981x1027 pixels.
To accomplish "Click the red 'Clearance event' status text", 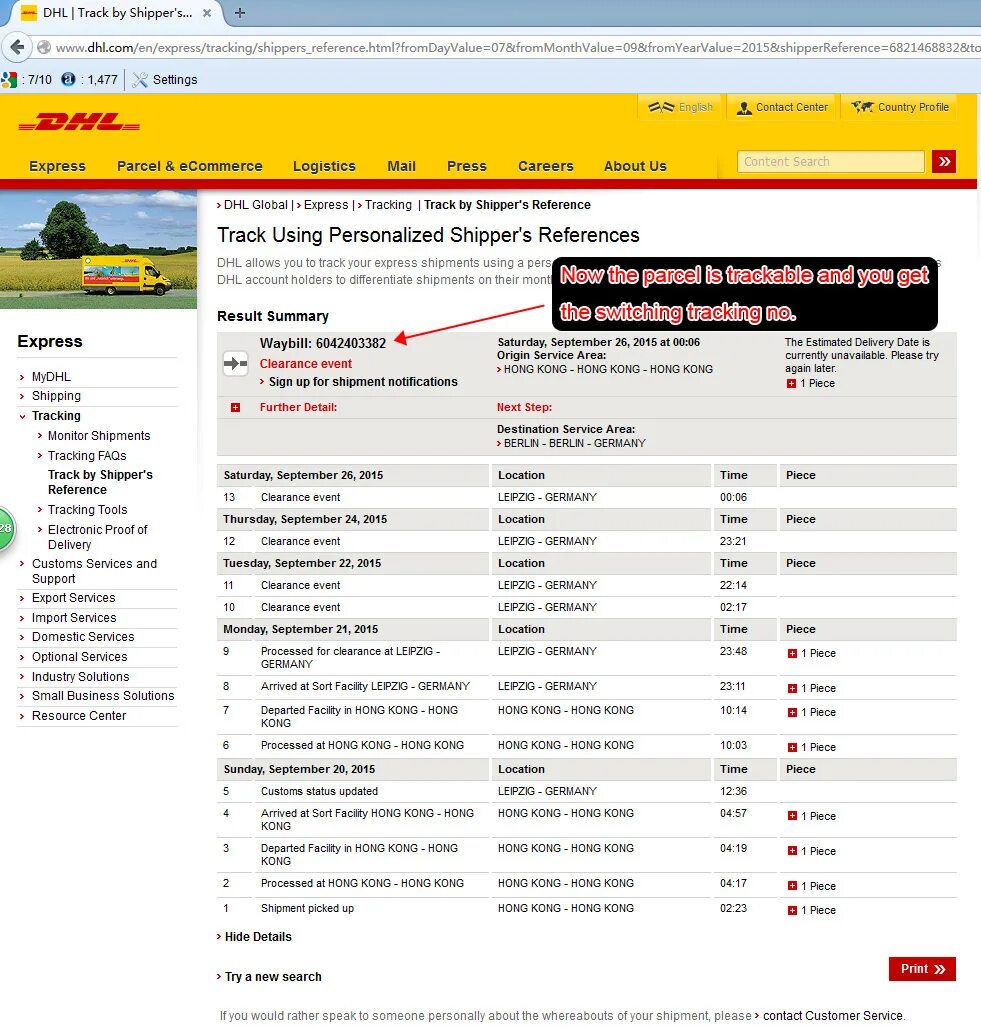I will pos(306,364).
